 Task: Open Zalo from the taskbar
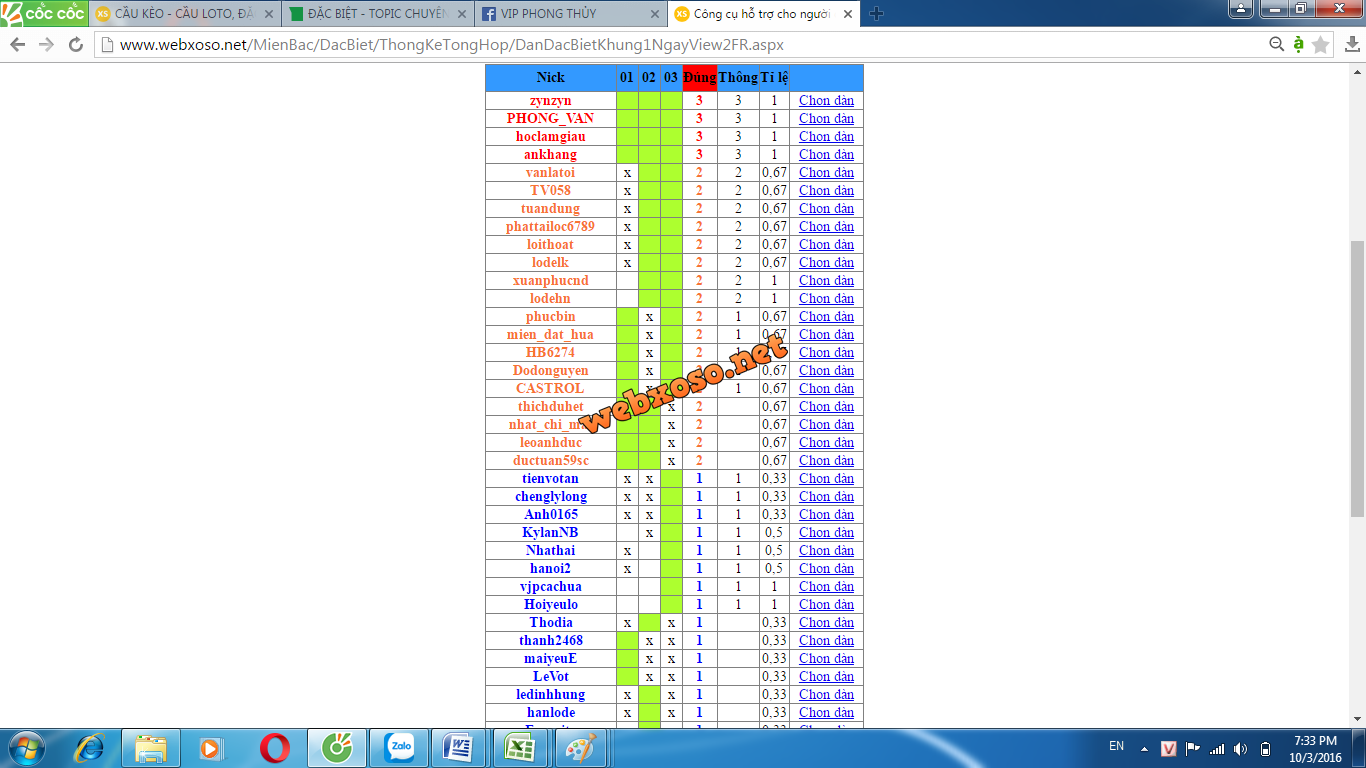399,747
